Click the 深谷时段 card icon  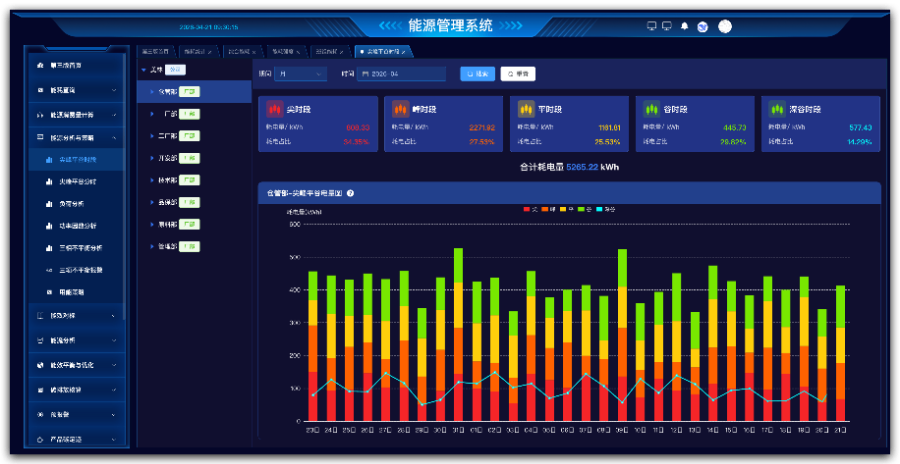click(x=777, y=109)
